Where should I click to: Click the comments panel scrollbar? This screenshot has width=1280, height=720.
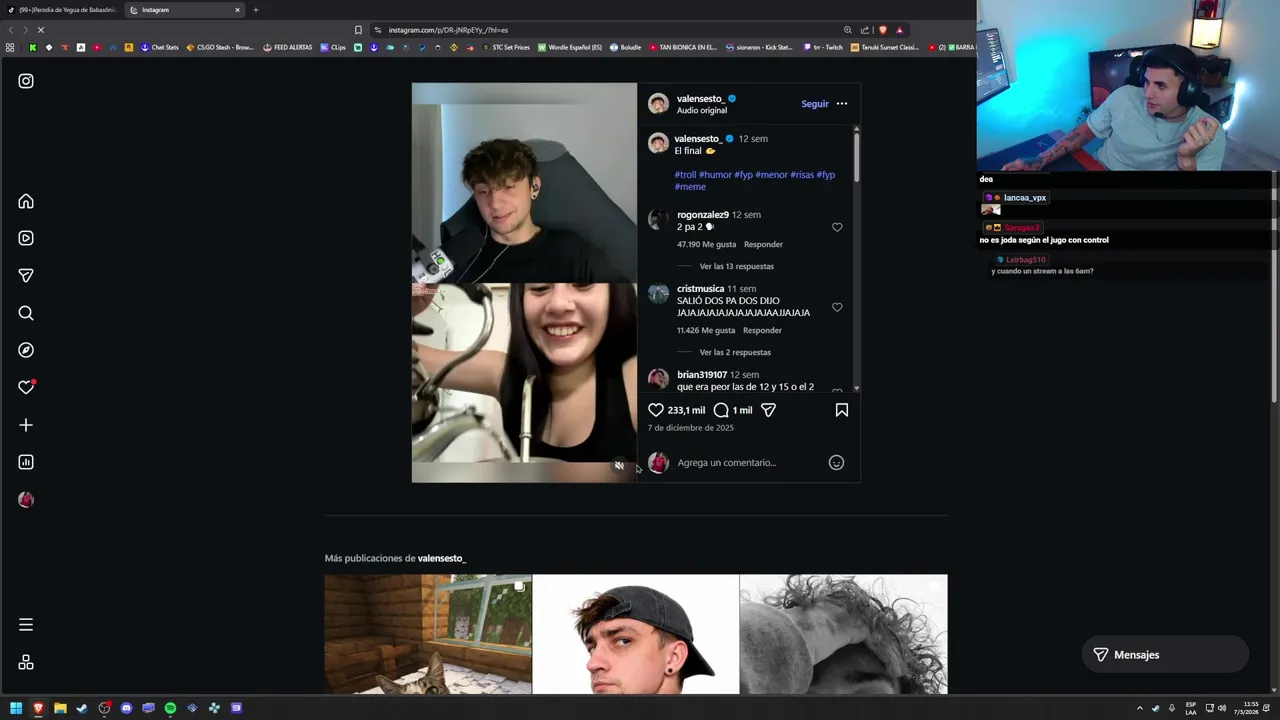coord(857,157)
